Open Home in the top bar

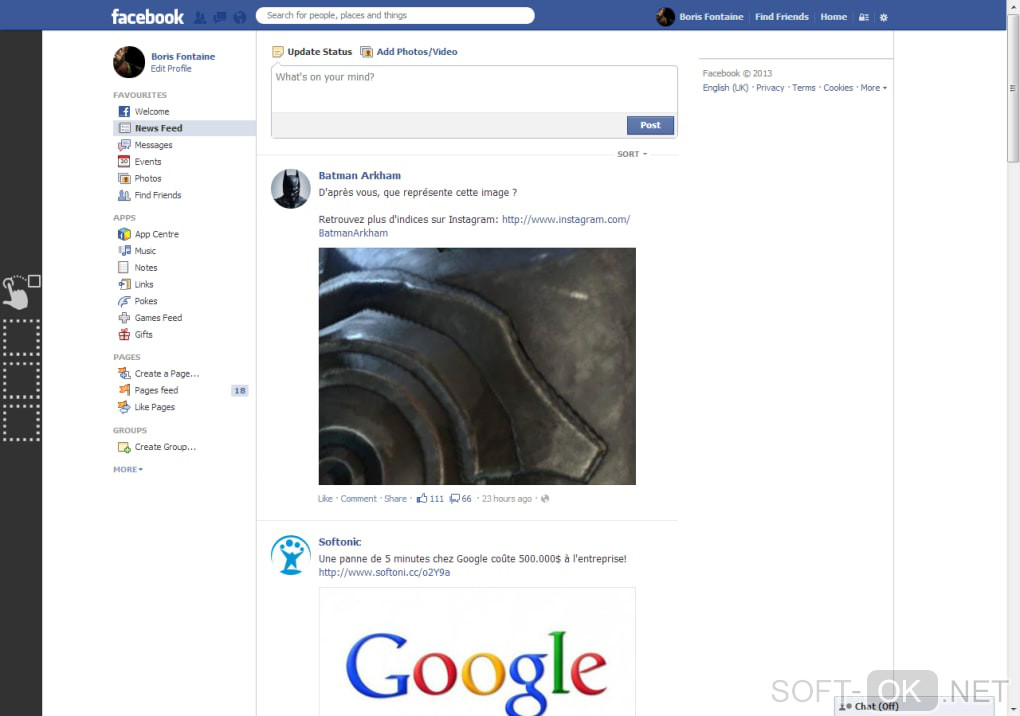833,17
